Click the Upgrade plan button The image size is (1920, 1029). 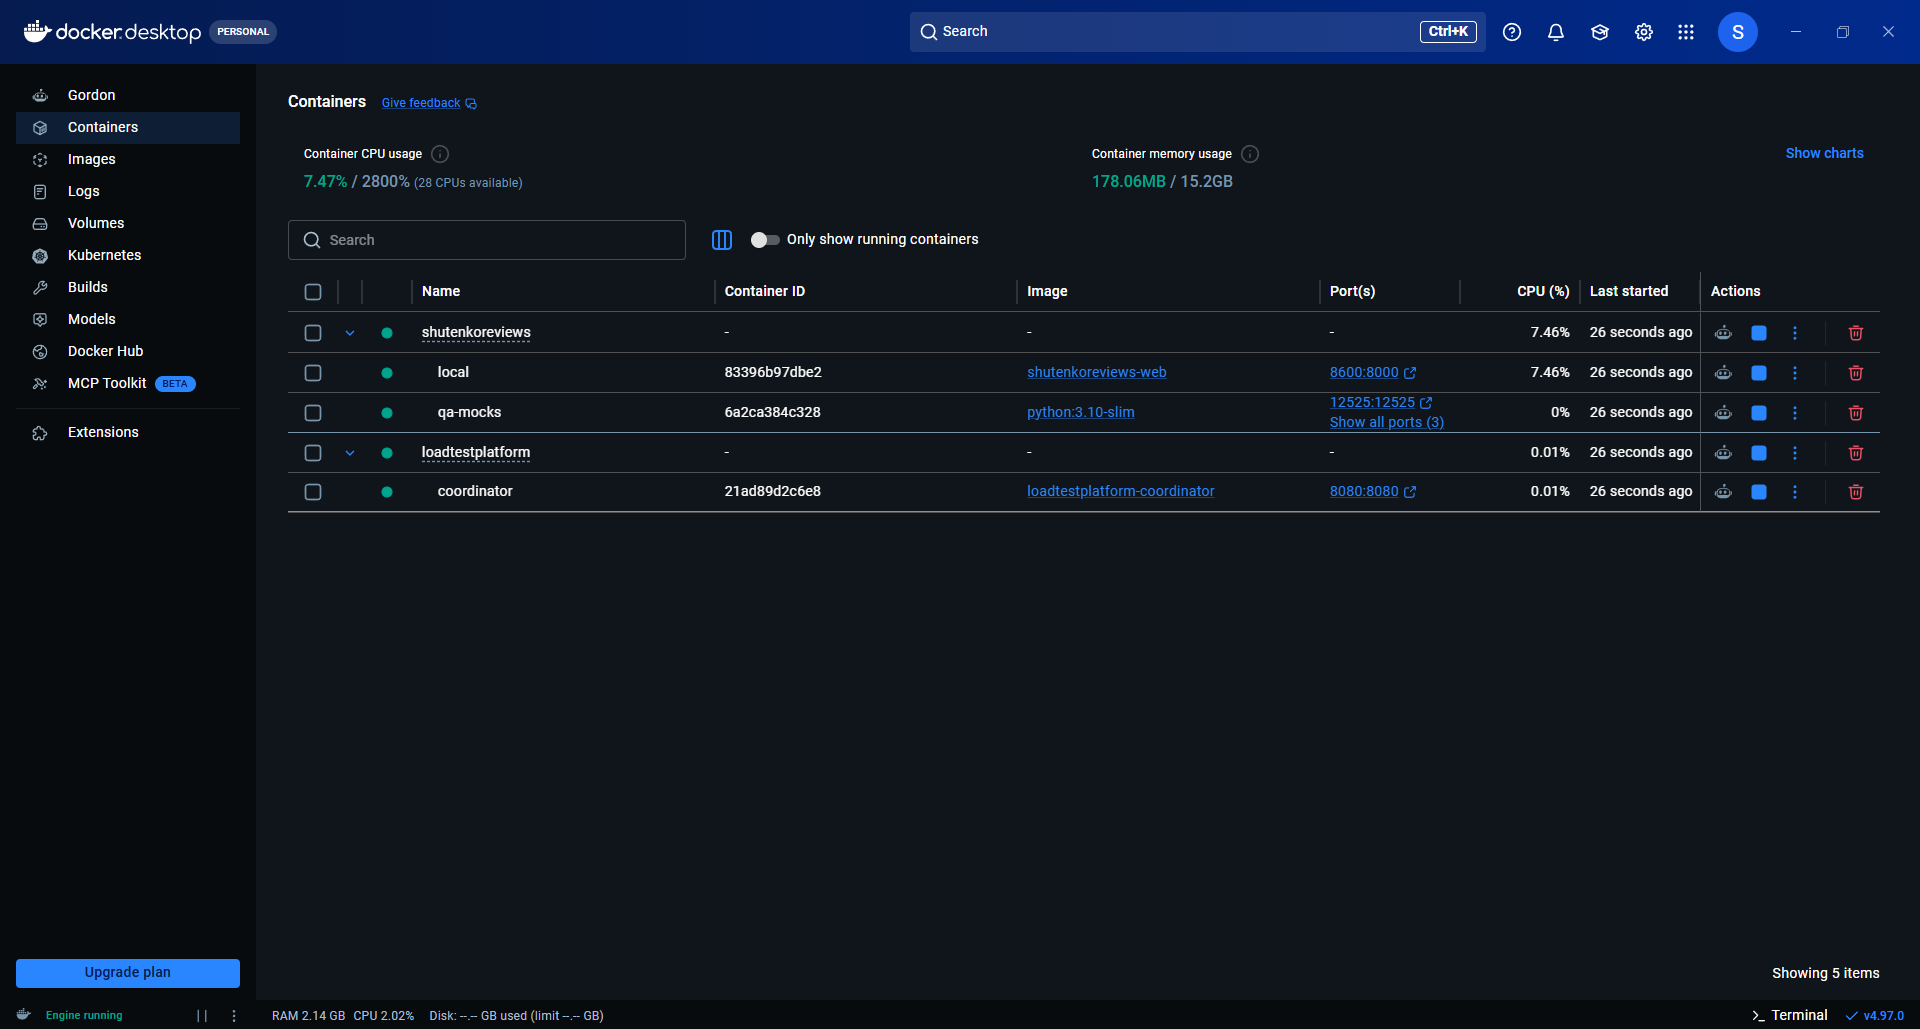pos(128,973)
